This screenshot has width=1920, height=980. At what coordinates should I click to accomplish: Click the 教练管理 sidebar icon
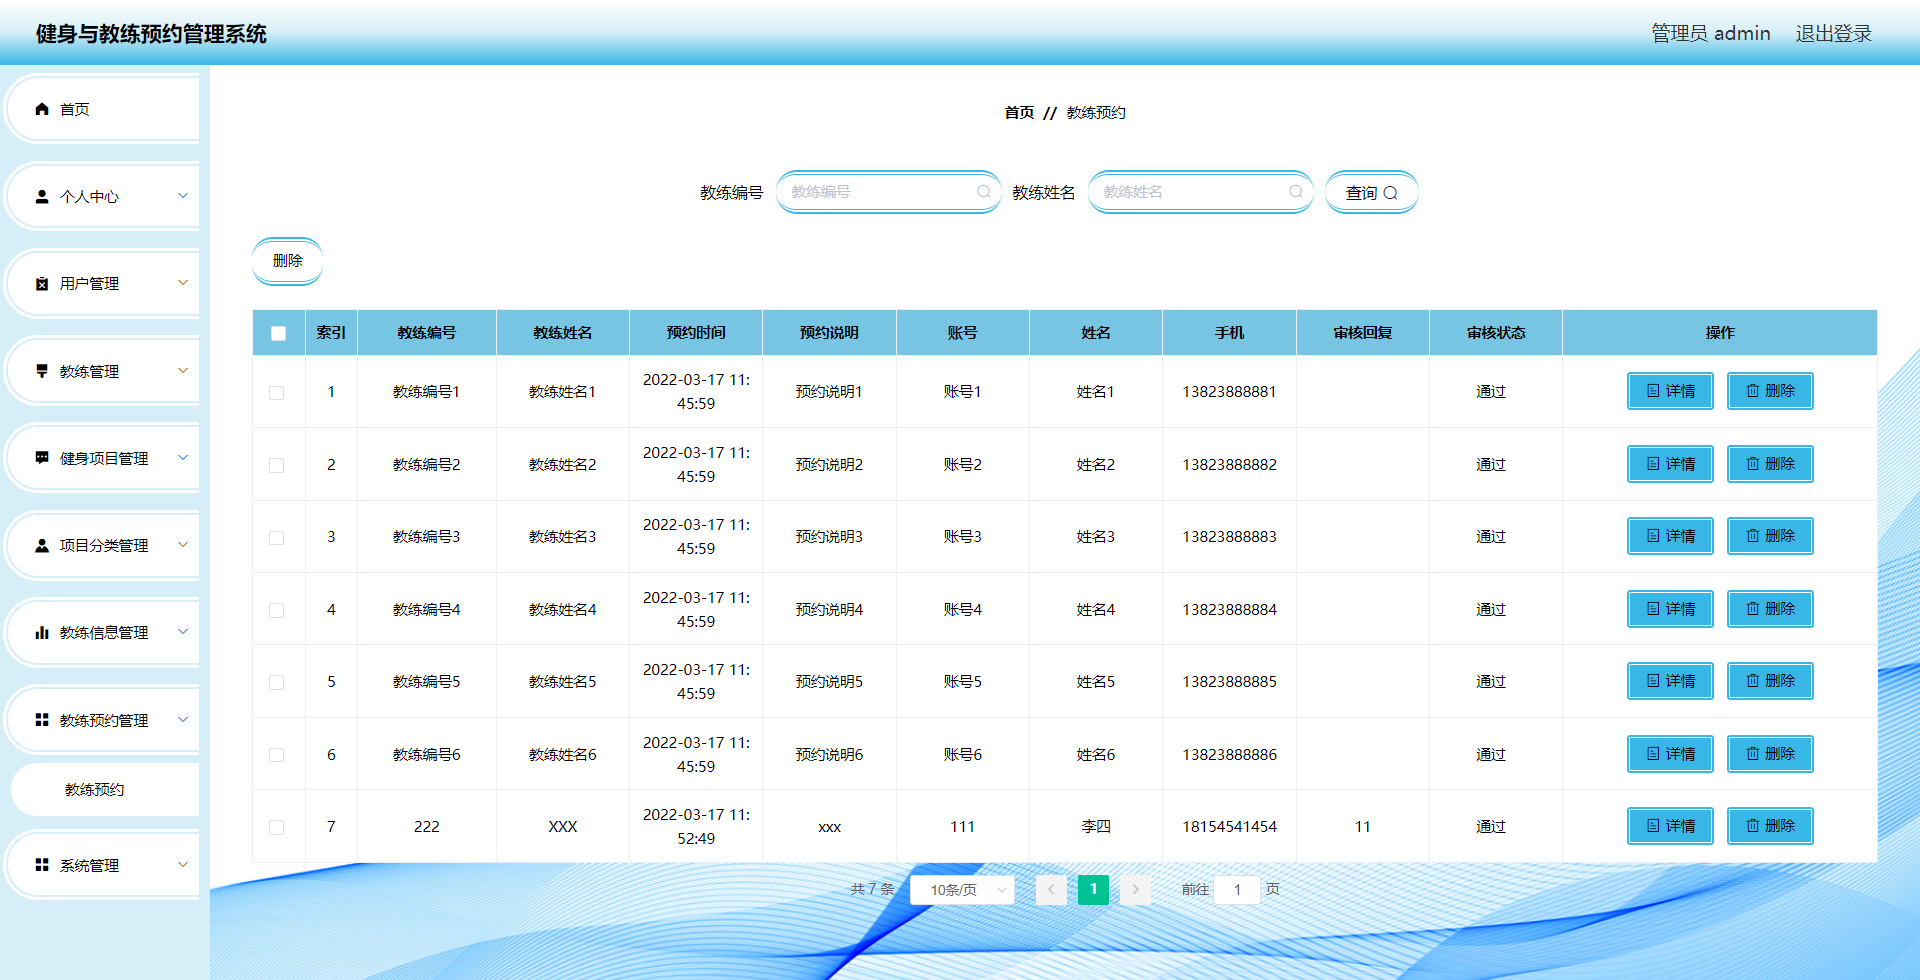(x=41, y=370)
